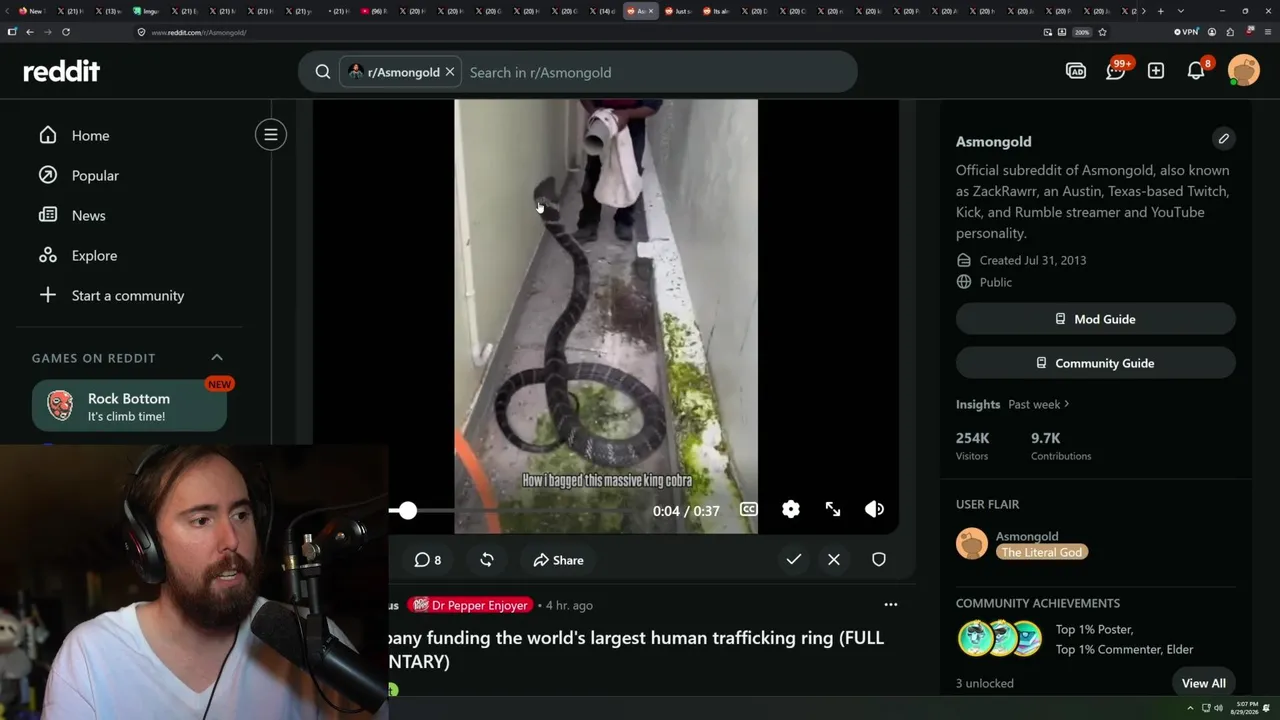Viewport: 1280px width, 720px height.
Task: Click the browser address bar URL
Action: tap(198, 32)
